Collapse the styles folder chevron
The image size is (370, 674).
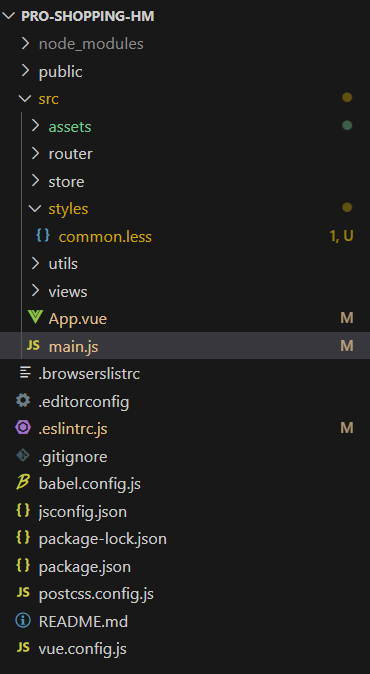coord(35,208)
